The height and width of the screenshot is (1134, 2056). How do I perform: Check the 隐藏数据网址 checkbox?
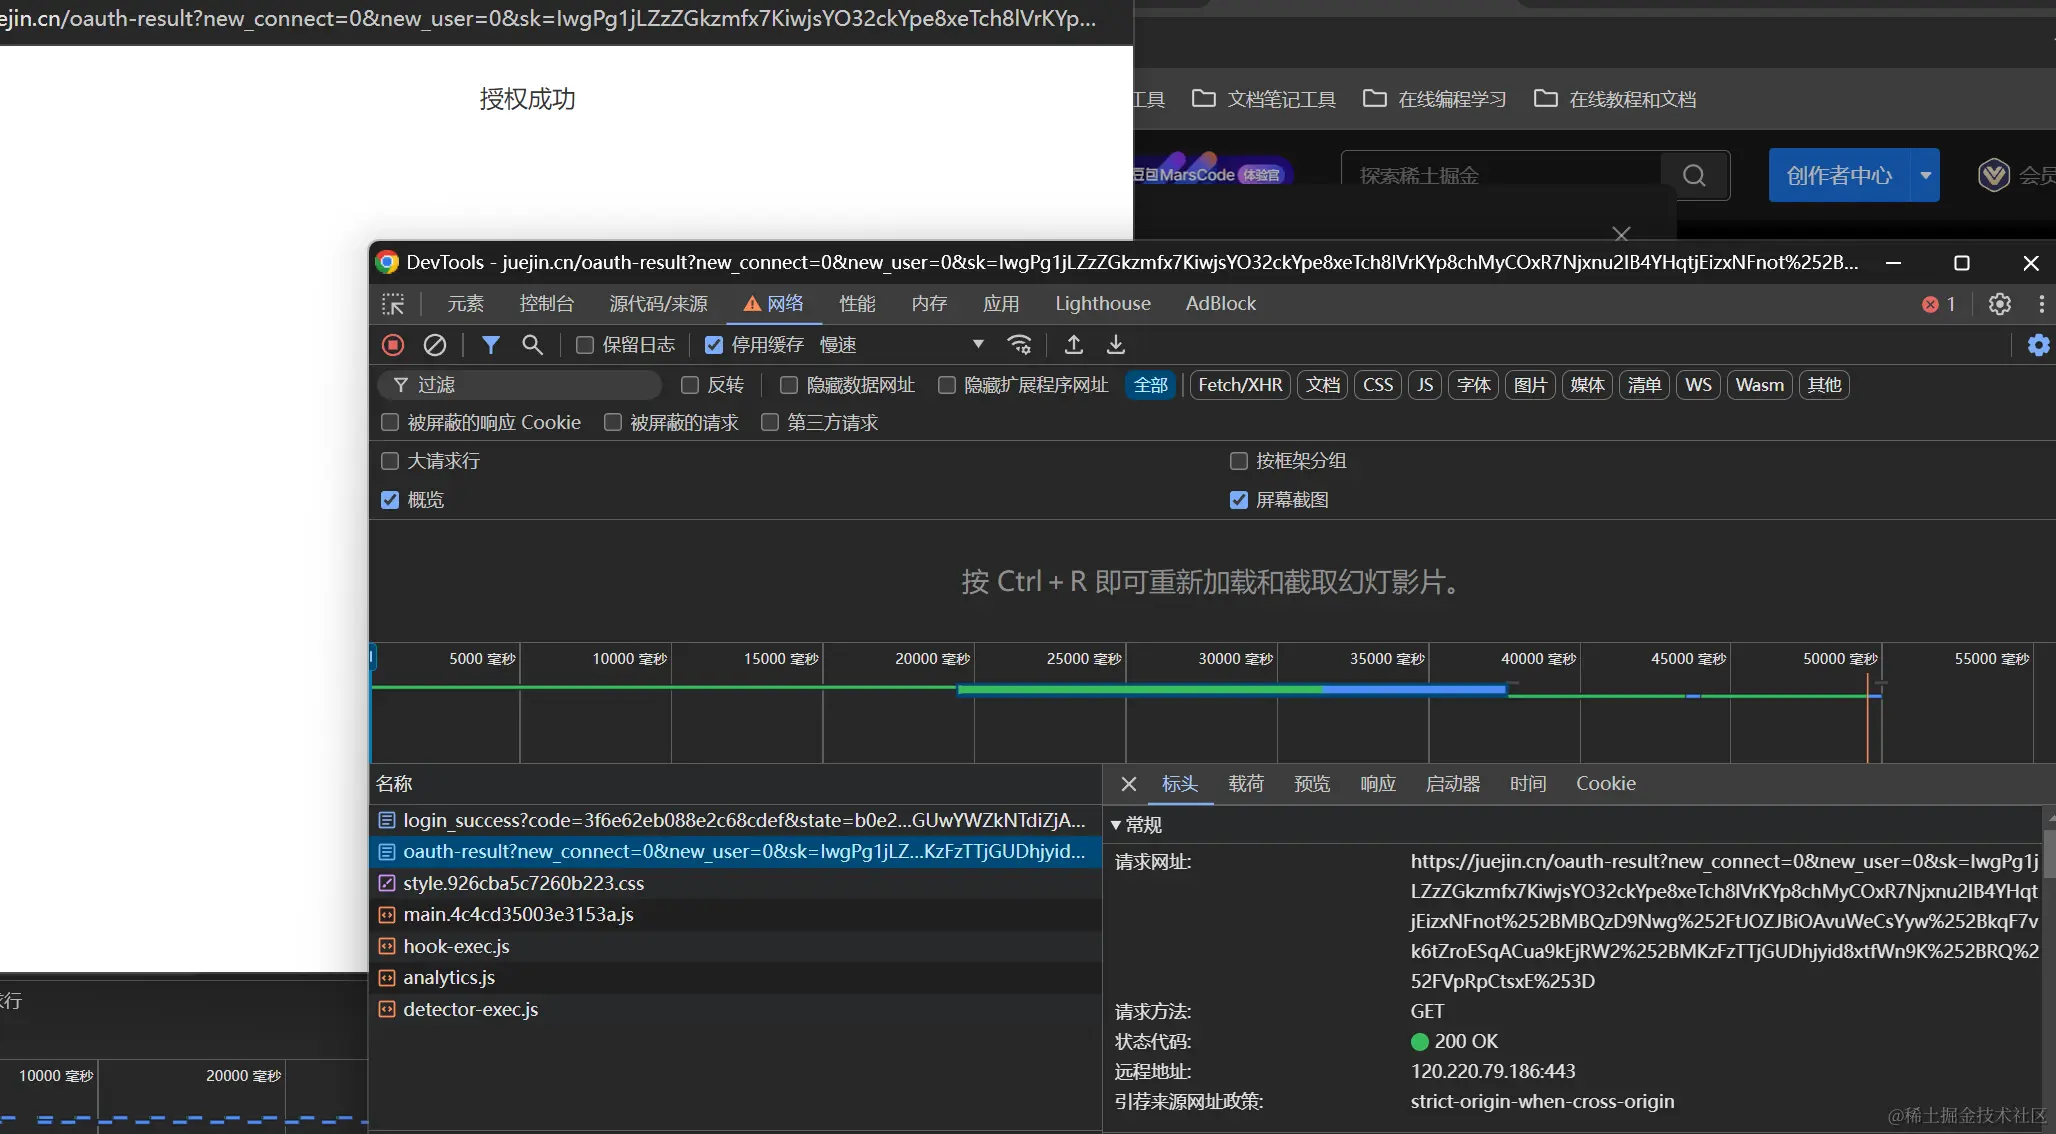tap(789, 386)
